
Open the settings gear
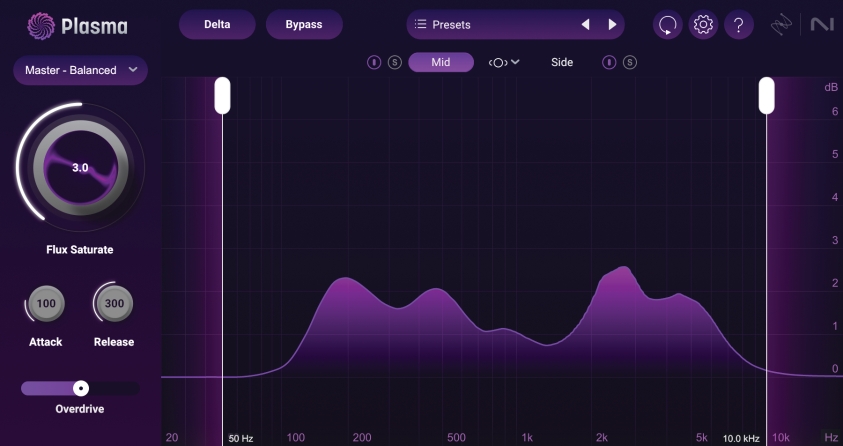704,25
